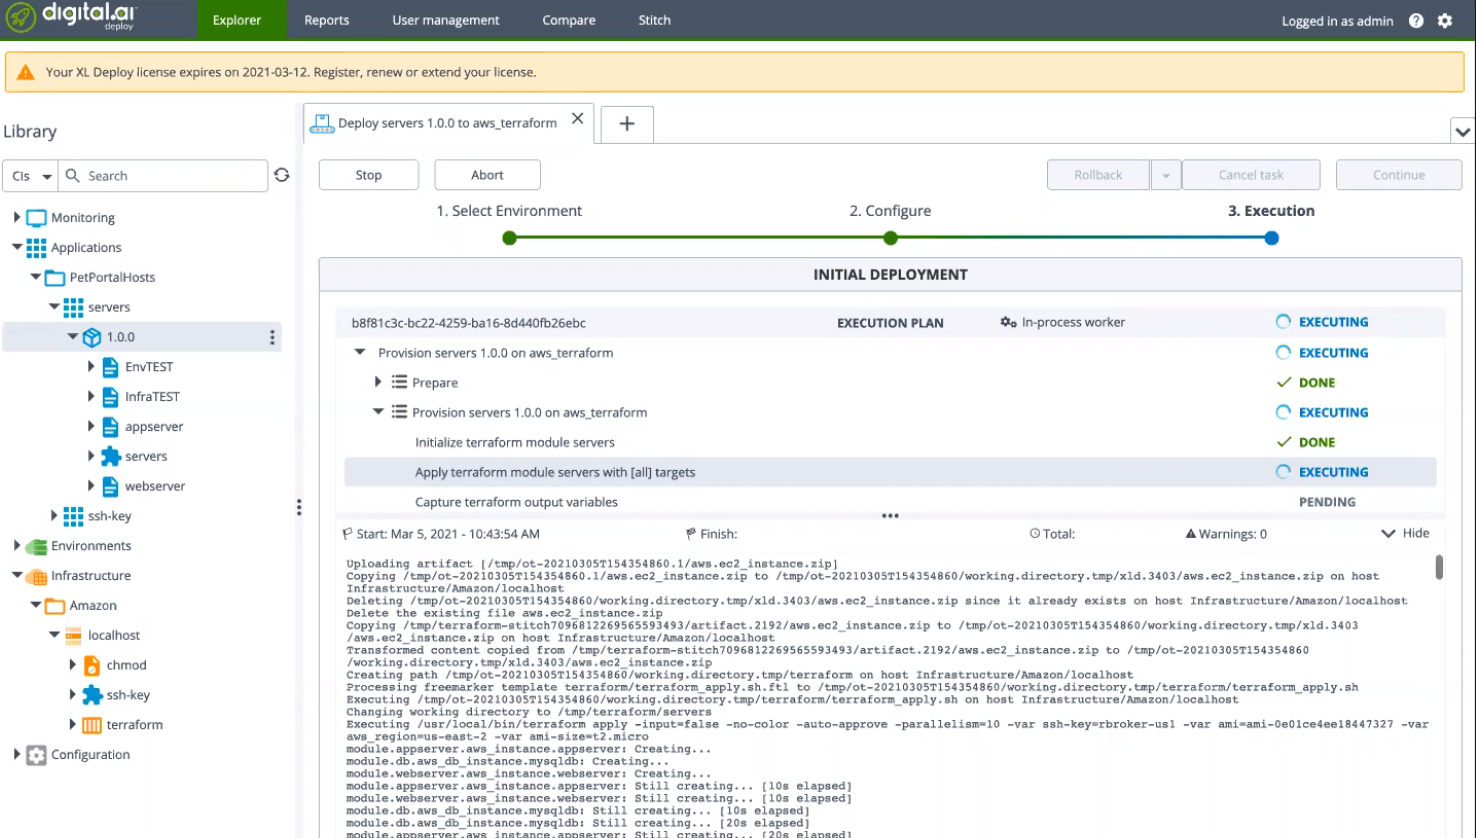The width and height of the screenshot is (1476, 838).
Task: Select the InfraTEST tree item
Action: point(152,397)
